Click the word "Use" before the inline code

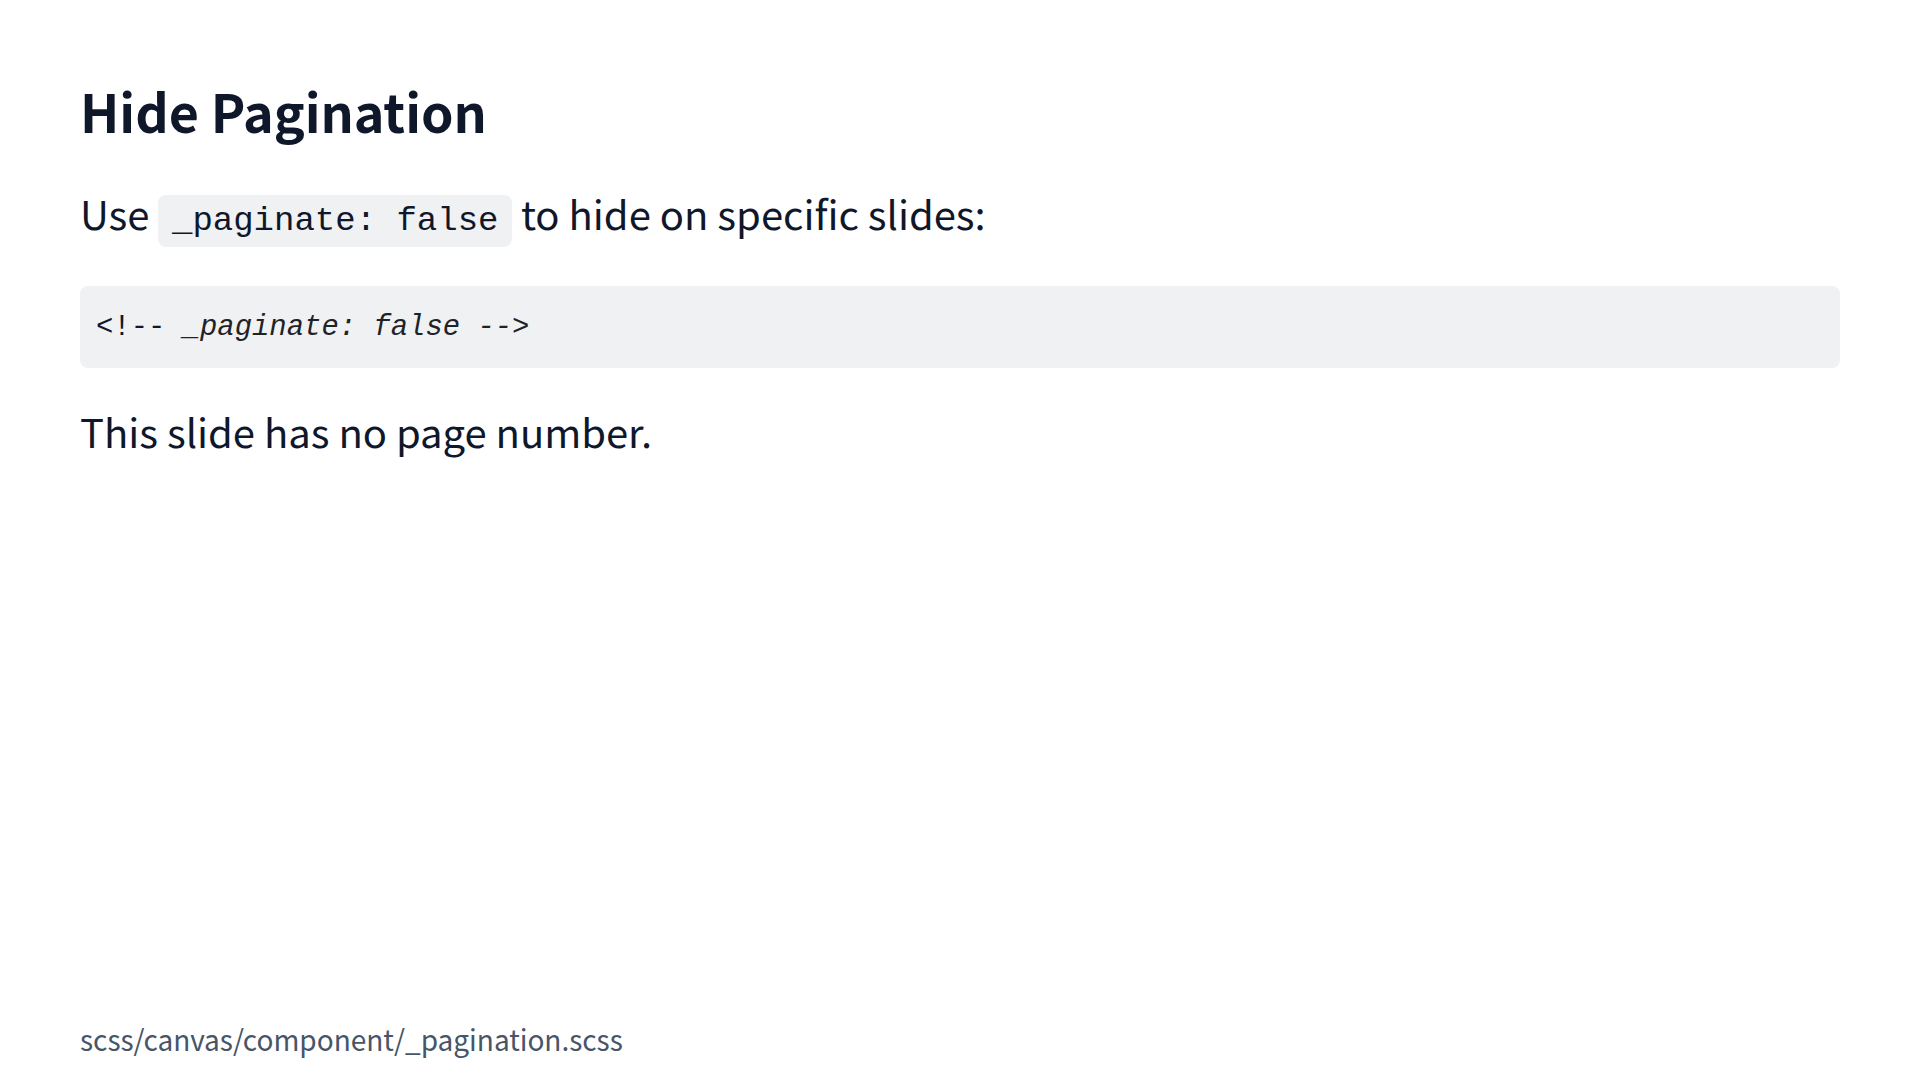114,217
